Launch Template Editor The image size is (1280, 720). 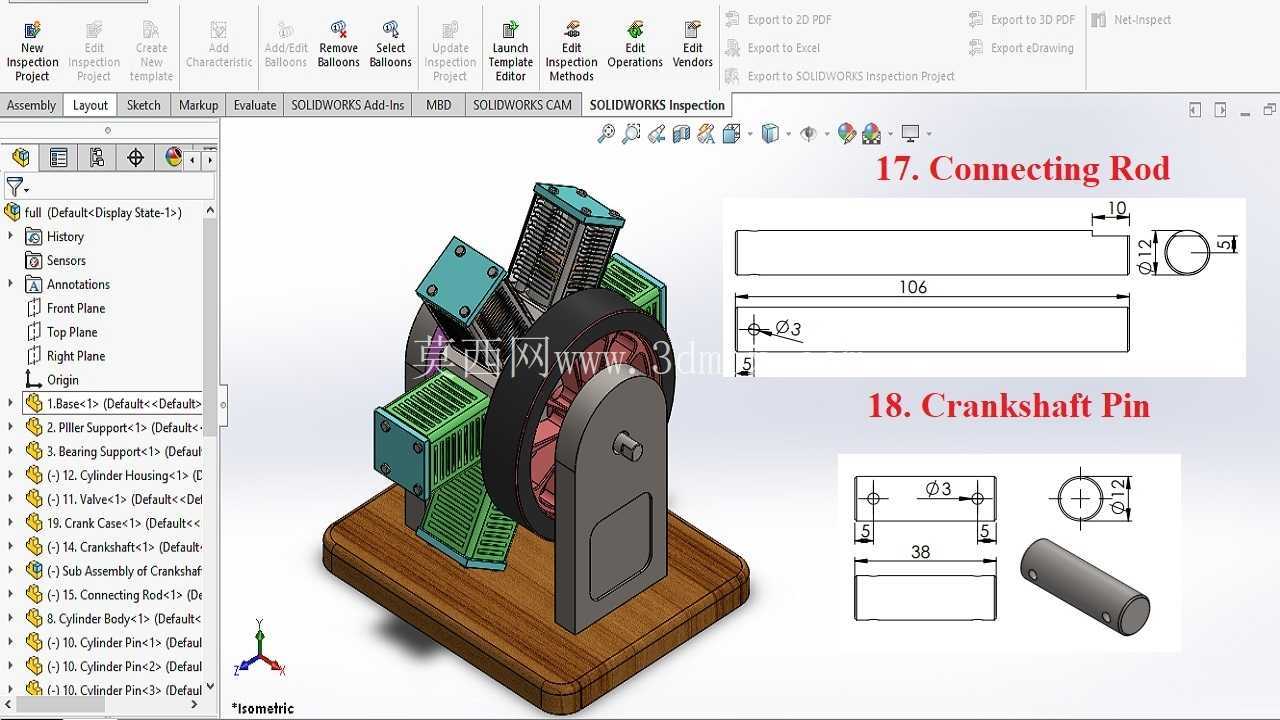(x=511, y=50)
